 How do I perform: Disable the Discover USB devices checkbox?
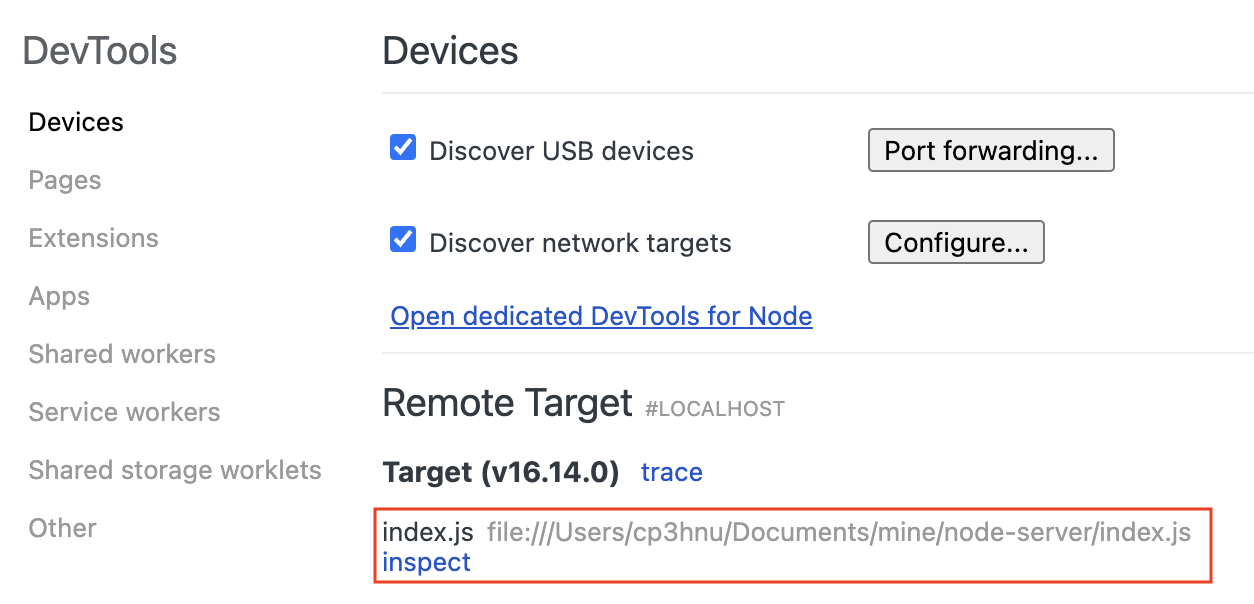tap(403, 149)
